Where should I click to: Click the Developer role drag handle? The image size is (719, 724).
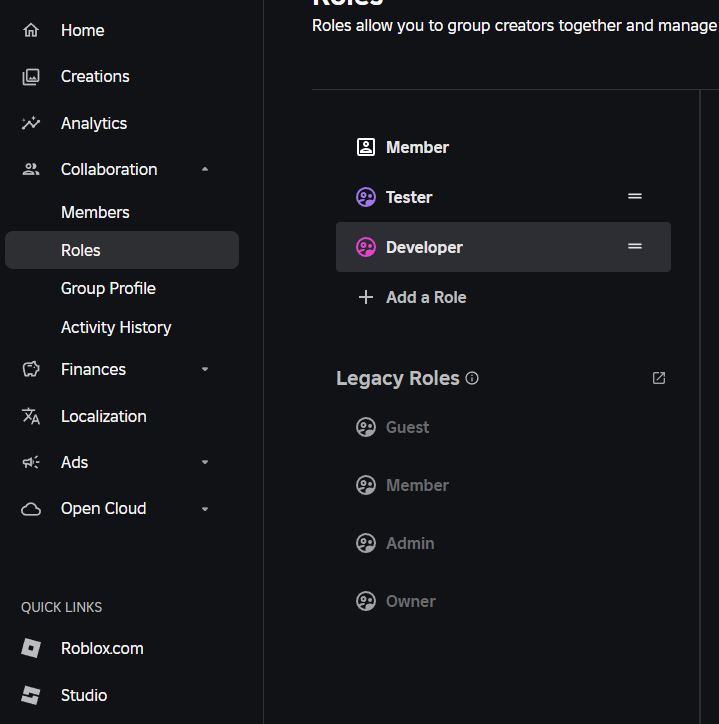635,246
